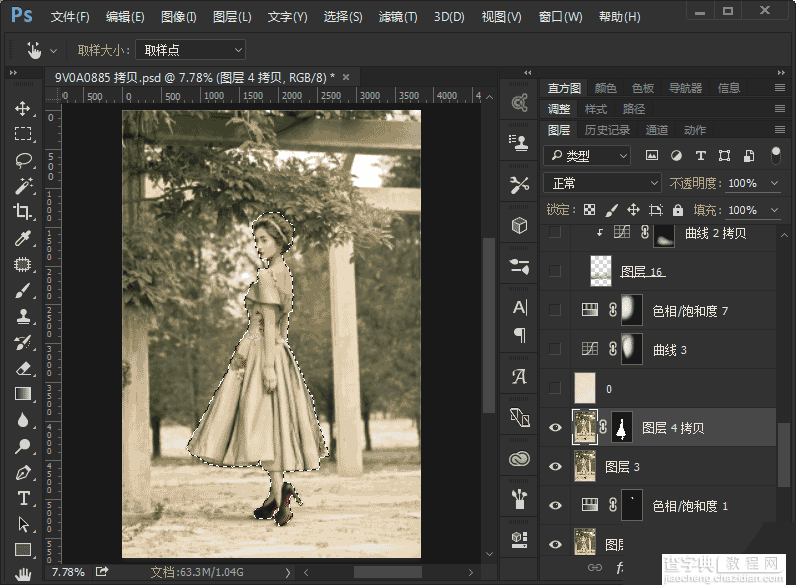Select the Rectangle shape tool
This screenshot has height=585, width=796.
point(22,549)
